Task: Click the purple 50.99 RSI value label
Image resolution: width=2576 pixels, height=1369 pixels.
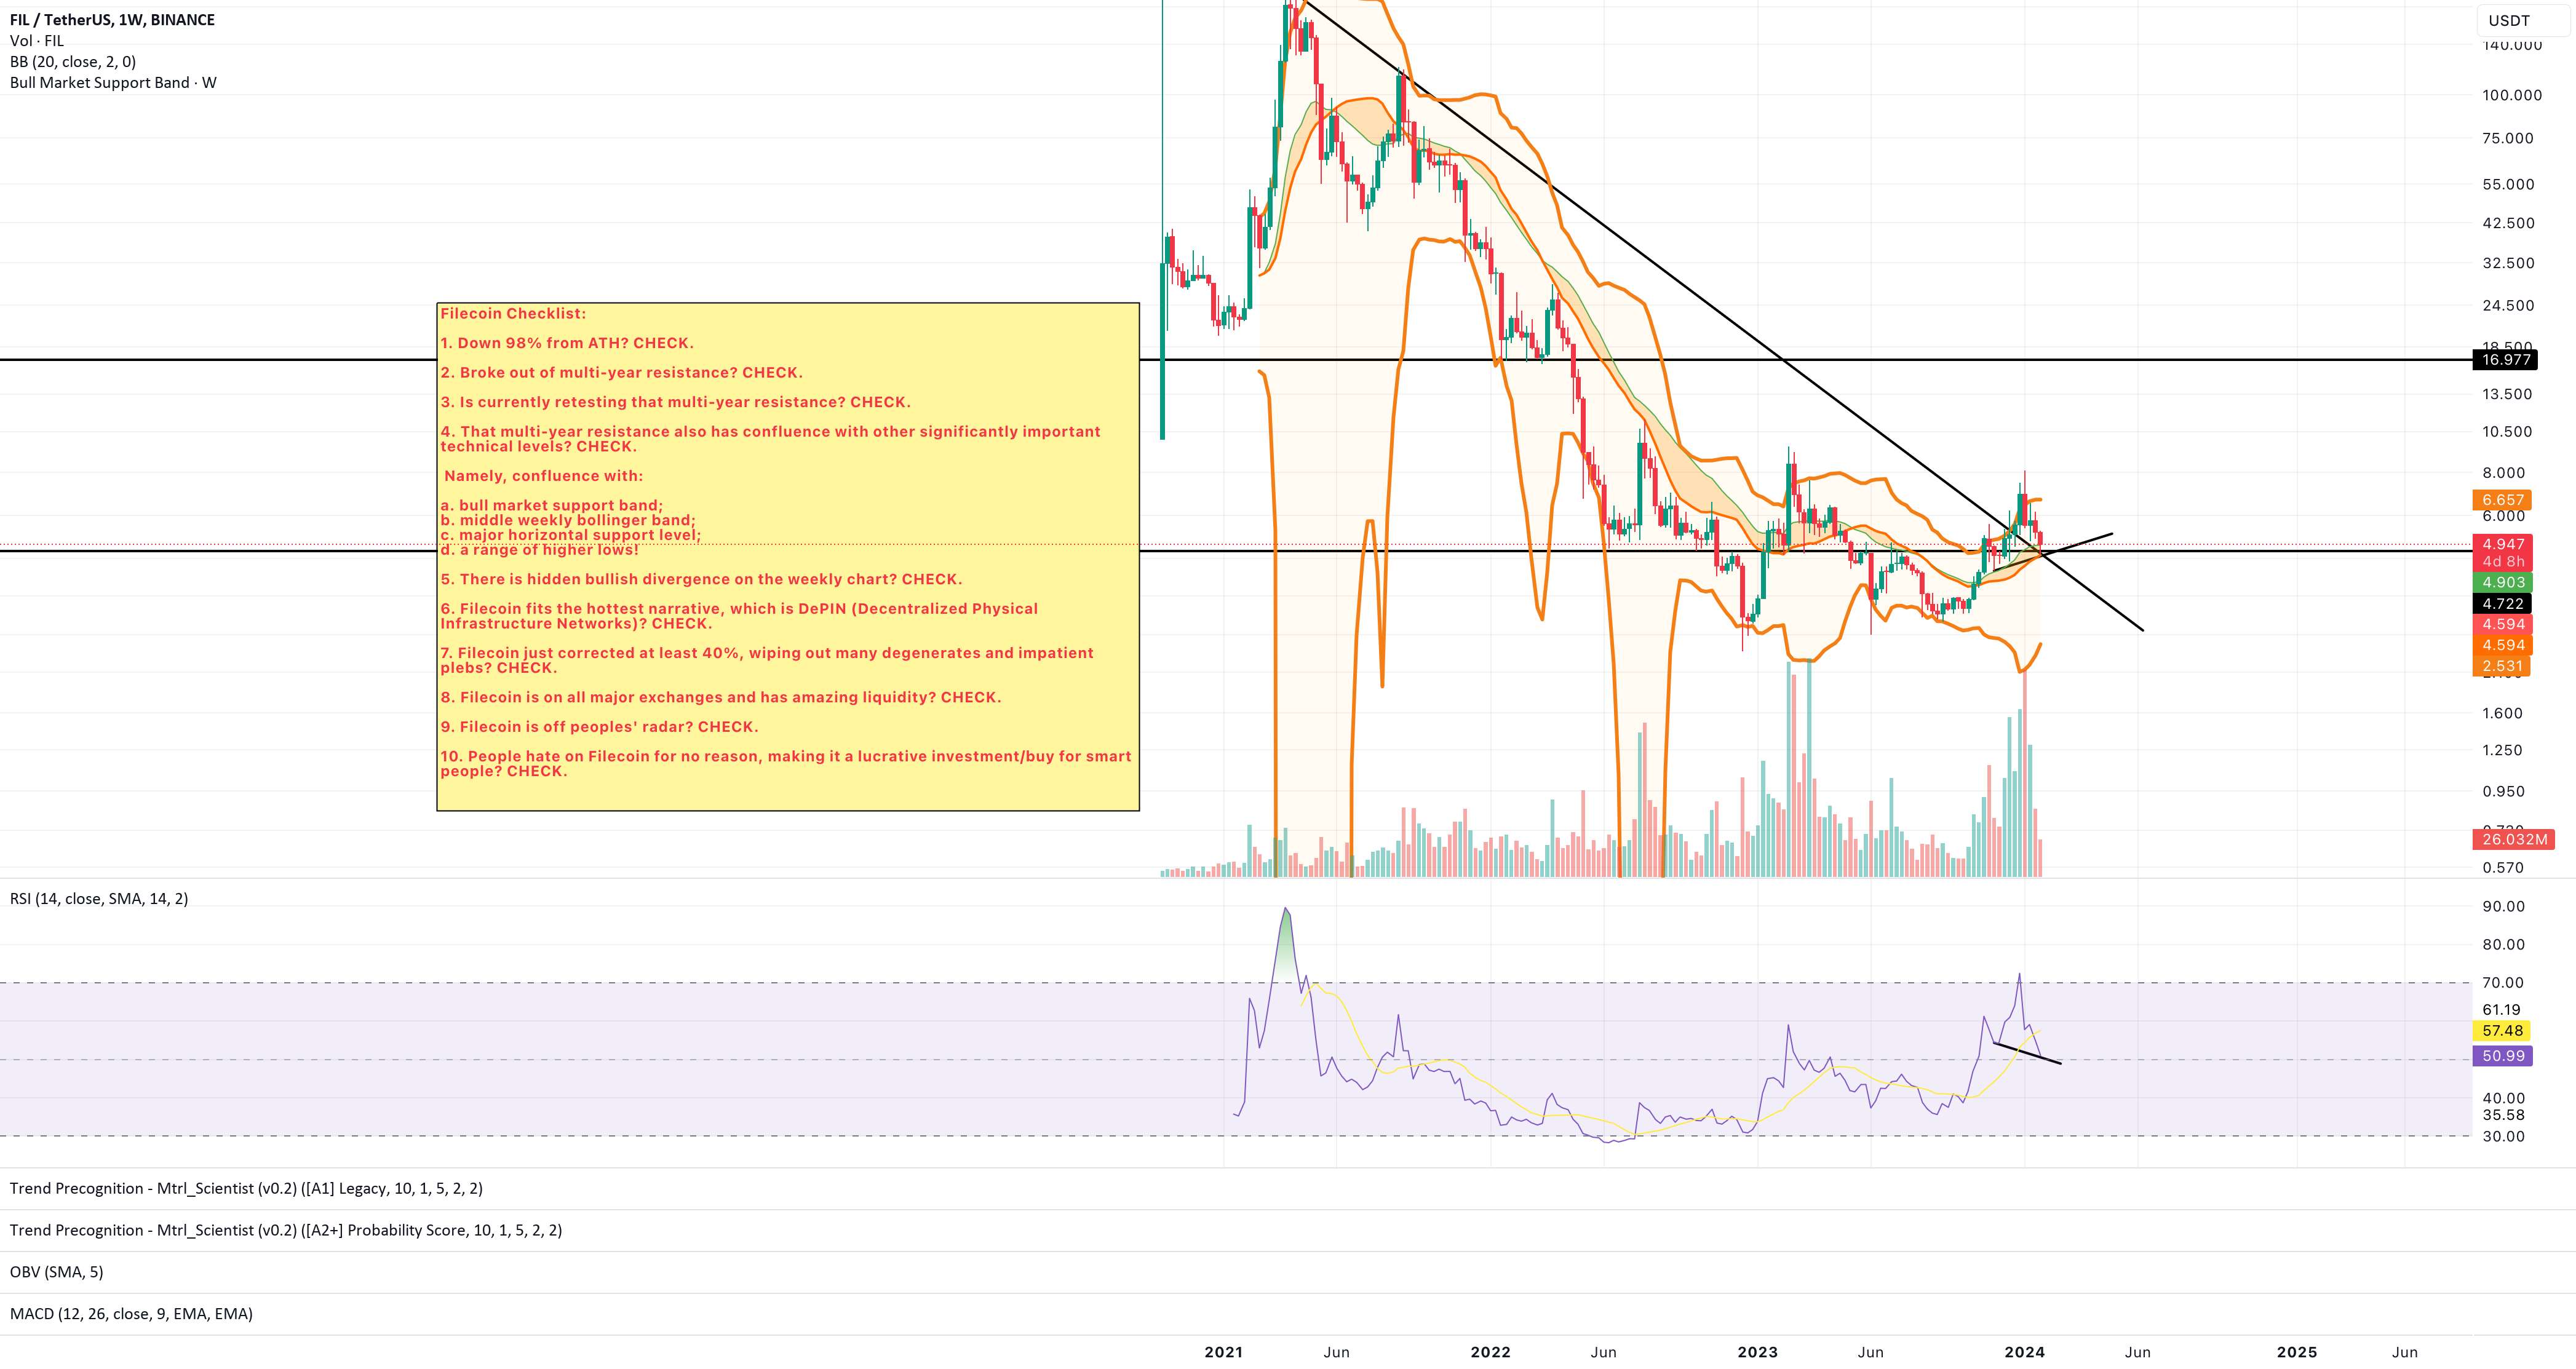Action: tap(2502, 1057)
